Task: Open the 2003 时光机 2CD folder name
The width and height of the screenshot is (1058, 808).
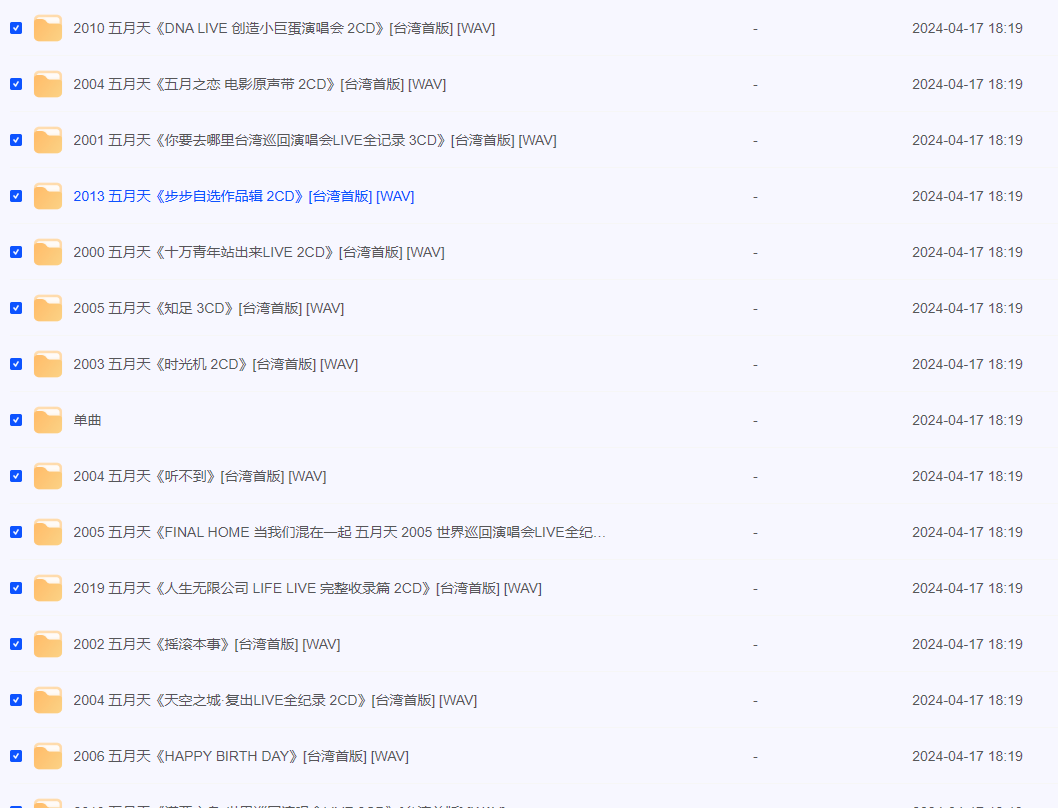Action: (215, 364)
